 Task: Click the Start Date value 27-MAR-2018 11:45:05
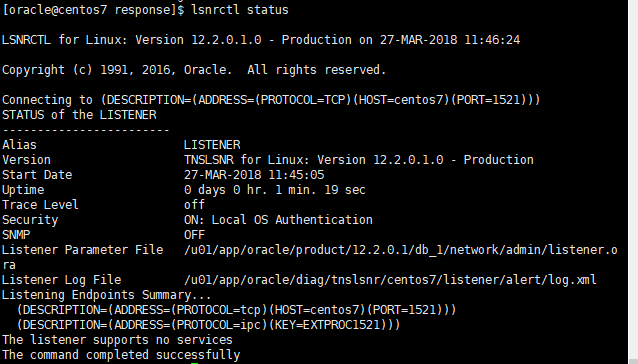tap(254, 175)
